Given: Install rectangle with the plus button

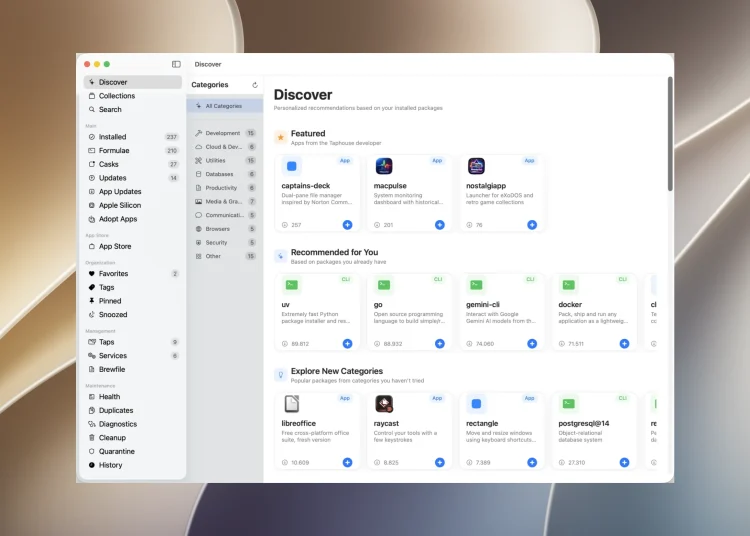Looking at the screenshot, I should pyautogui.click(x=532, y=462).
